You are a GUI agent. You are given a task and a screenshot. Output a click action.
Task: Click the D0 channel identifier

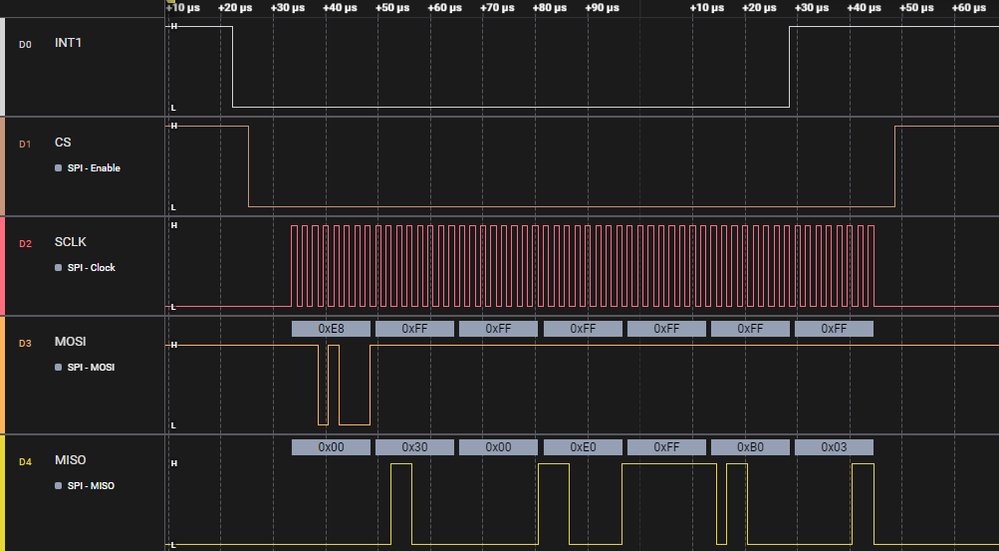point(24,45)
